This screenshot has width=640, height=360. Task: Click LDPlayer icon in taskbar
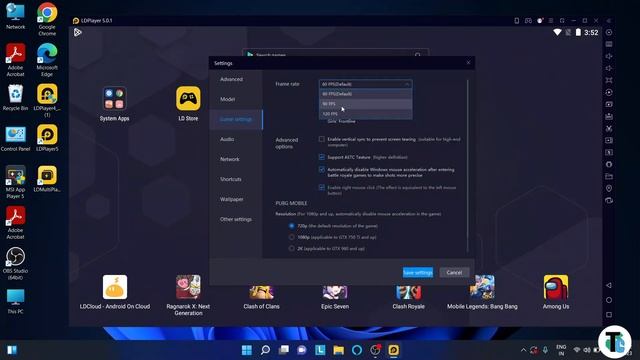pos(393,350)
